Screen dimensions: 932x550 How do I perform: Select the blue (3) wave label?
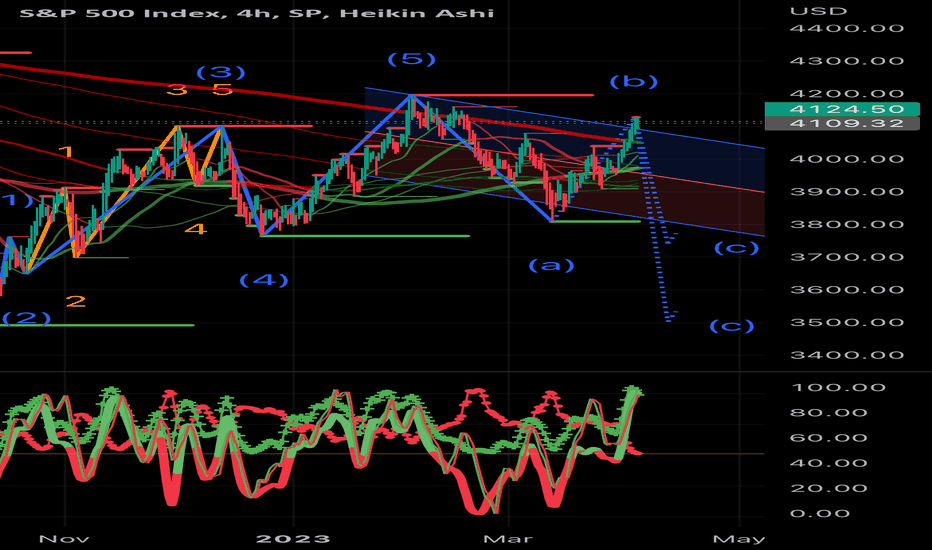pyautogui.click(x=221, y=73)
